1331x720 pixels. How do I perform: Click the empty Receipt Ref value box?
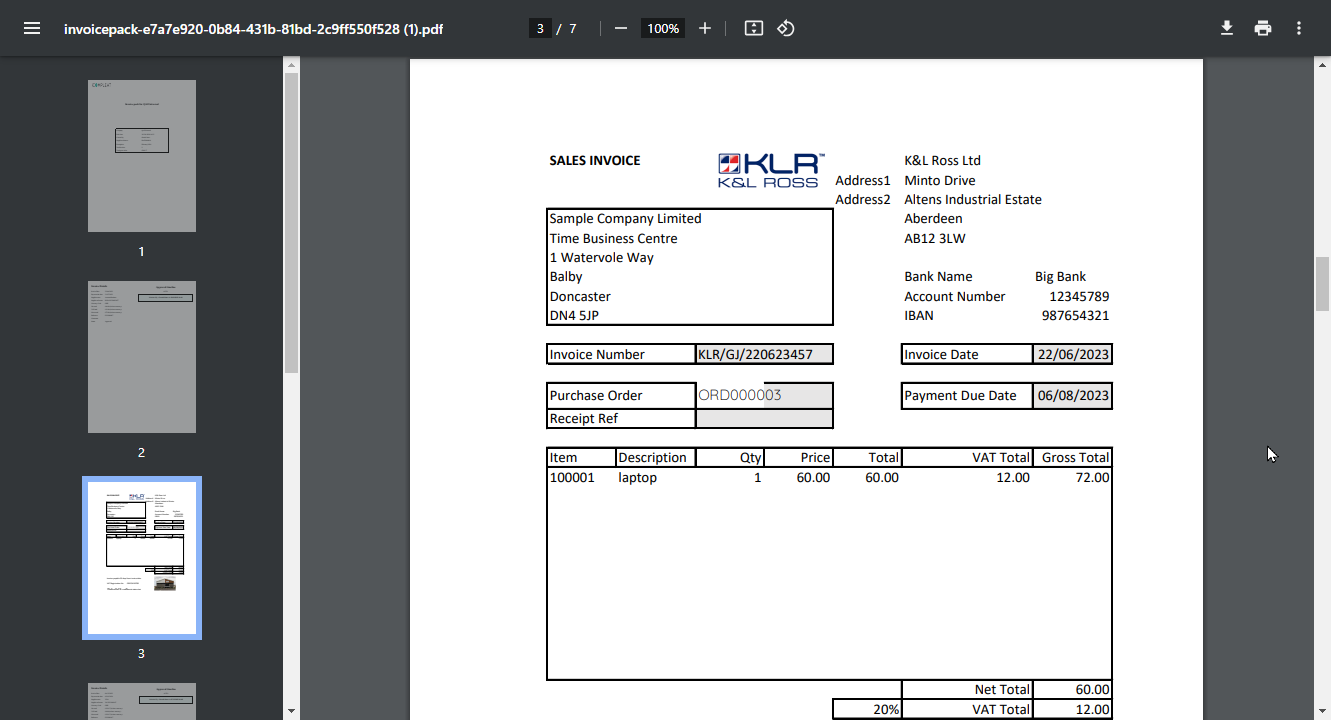(764, 418)
